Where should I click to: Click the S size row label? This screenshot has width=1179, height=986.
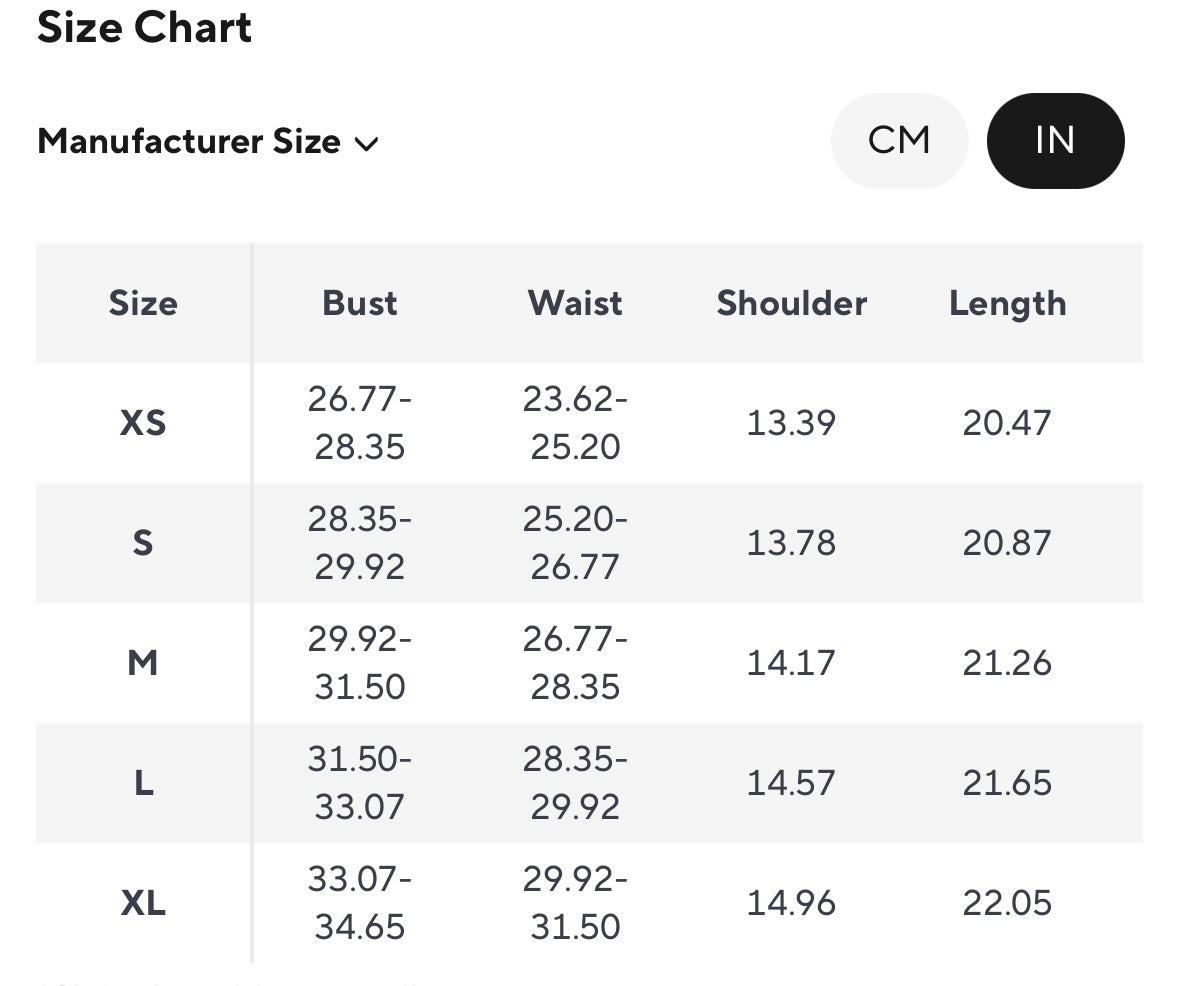pos(143,543)
